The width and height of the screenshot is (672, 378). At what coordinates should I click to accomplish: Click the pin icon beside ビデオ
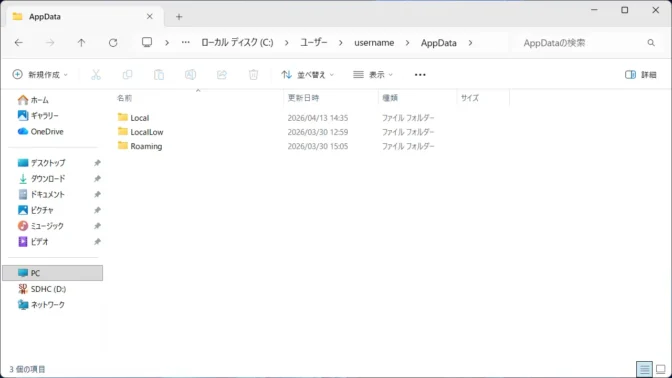click(97, 241)
